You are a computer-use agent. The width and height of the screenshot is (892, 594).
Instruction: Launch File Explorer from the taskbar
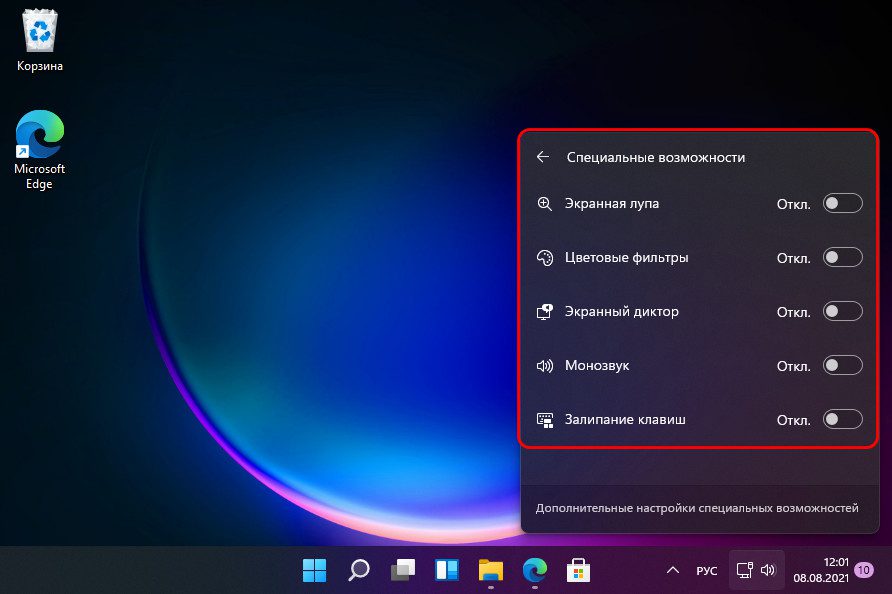[490, 570]
